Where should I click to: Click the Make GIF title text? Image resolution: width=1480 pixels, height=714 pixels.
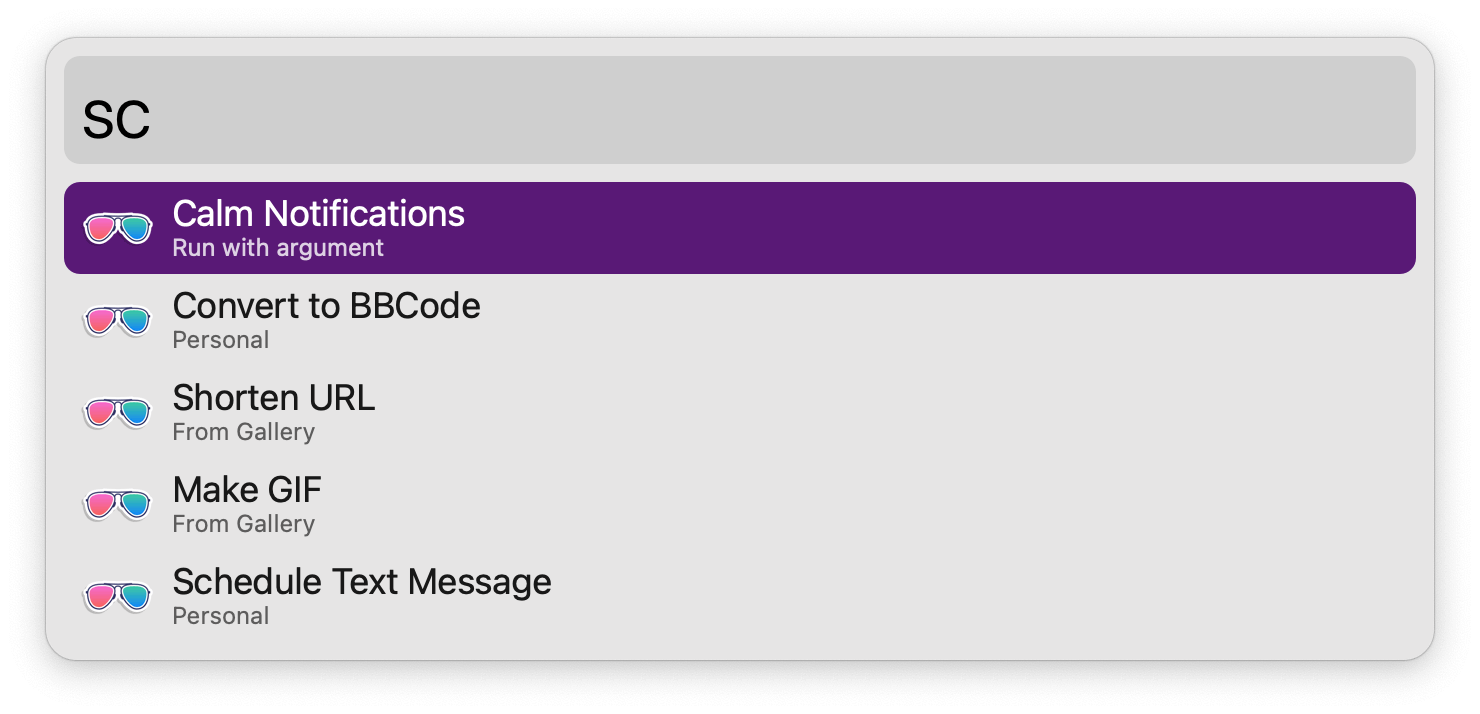pos(247,490)
